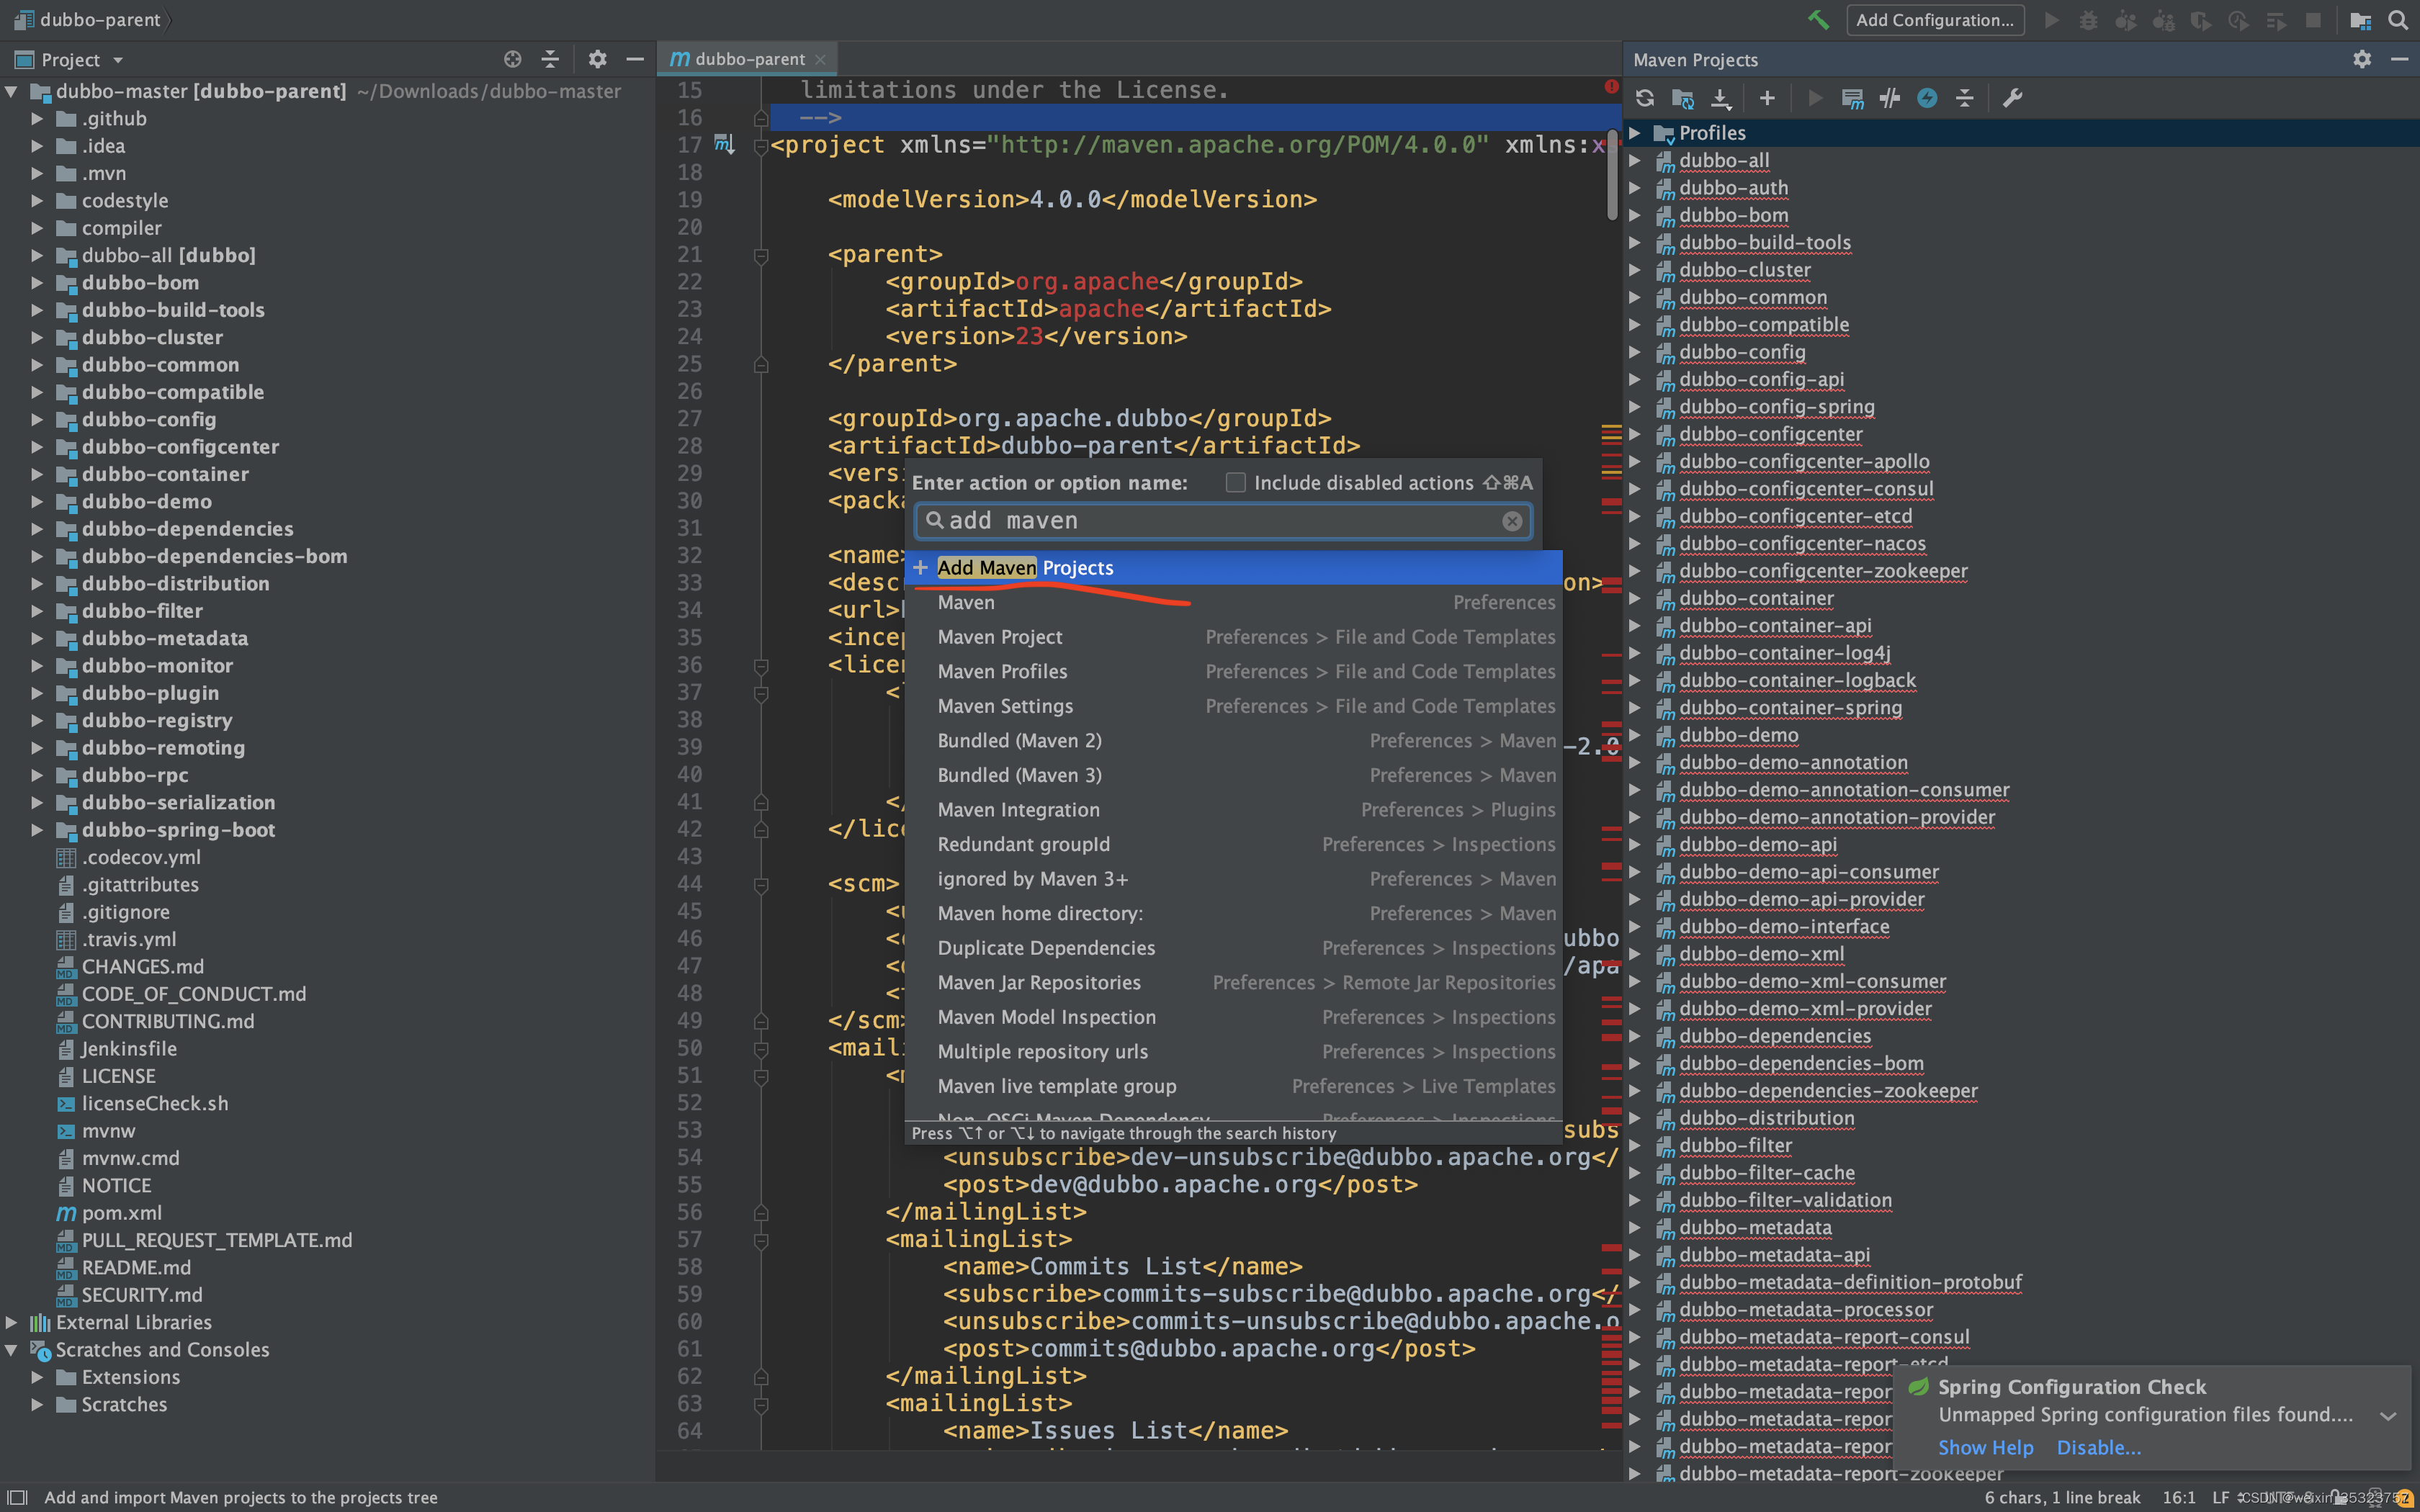
Task: Toggle Offline Mode in Maven toolbar
Action: click(x=1889, y=98)
